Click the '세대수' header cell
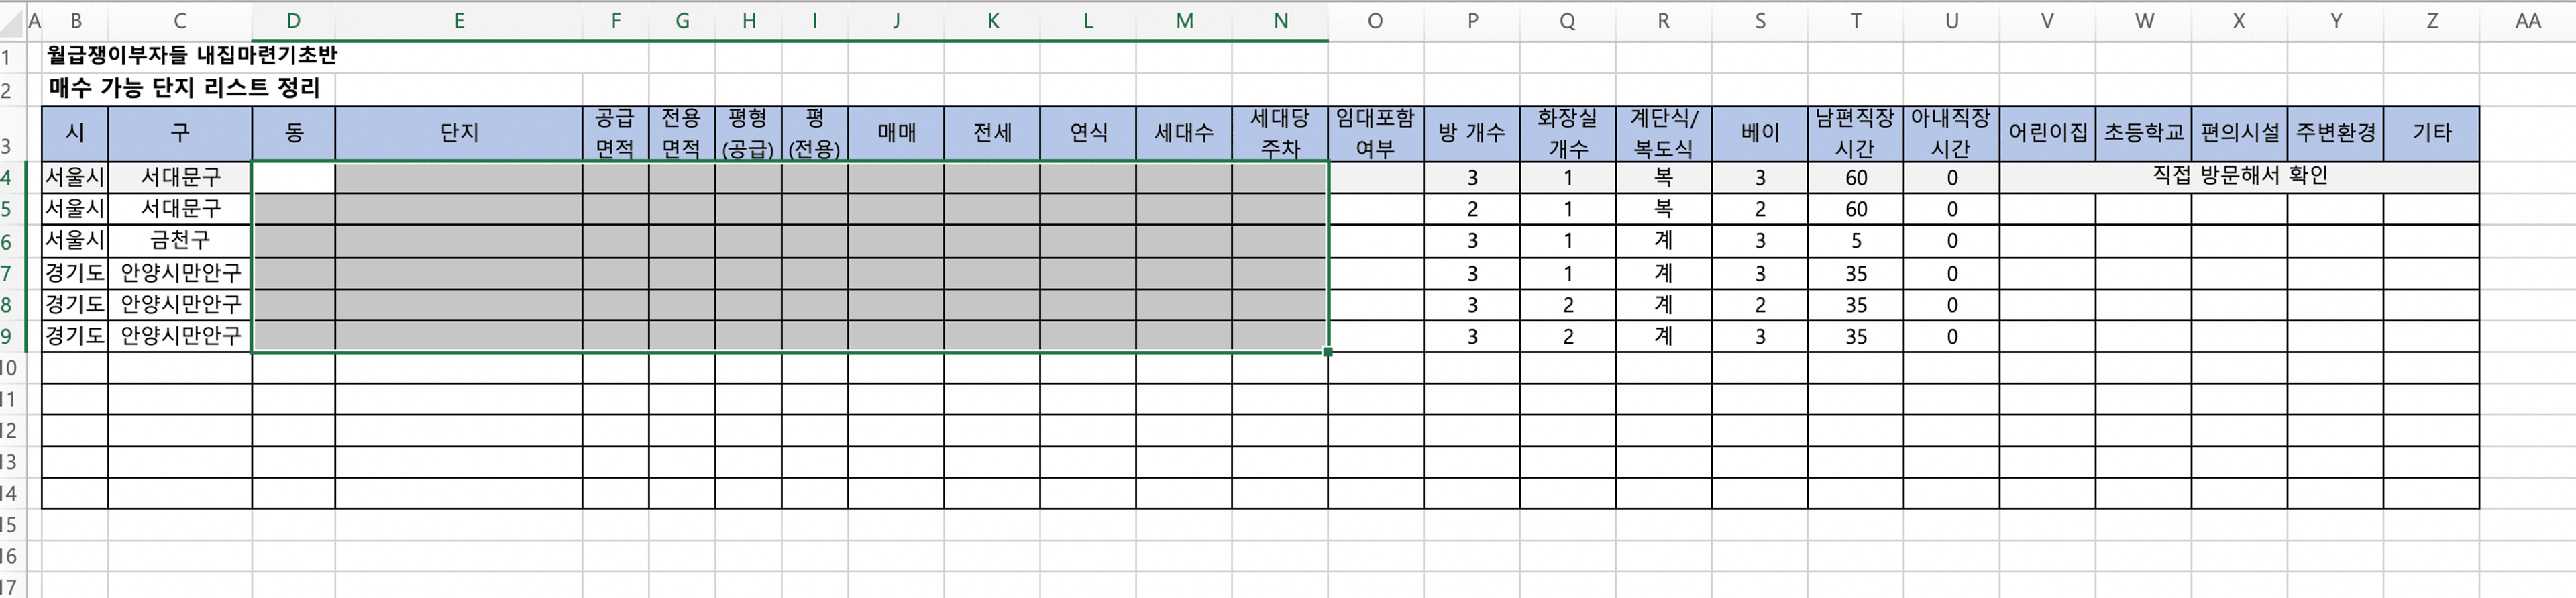2576x598 pixels. [1184, 133]
